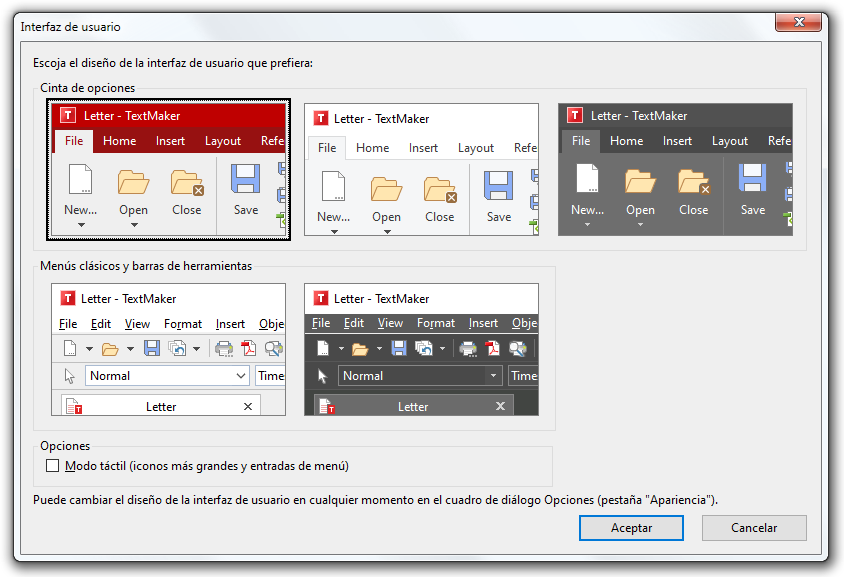844x577 pixels.
Task: Expand new-document arrow in light classic toolbar
Action: (89, 349)
